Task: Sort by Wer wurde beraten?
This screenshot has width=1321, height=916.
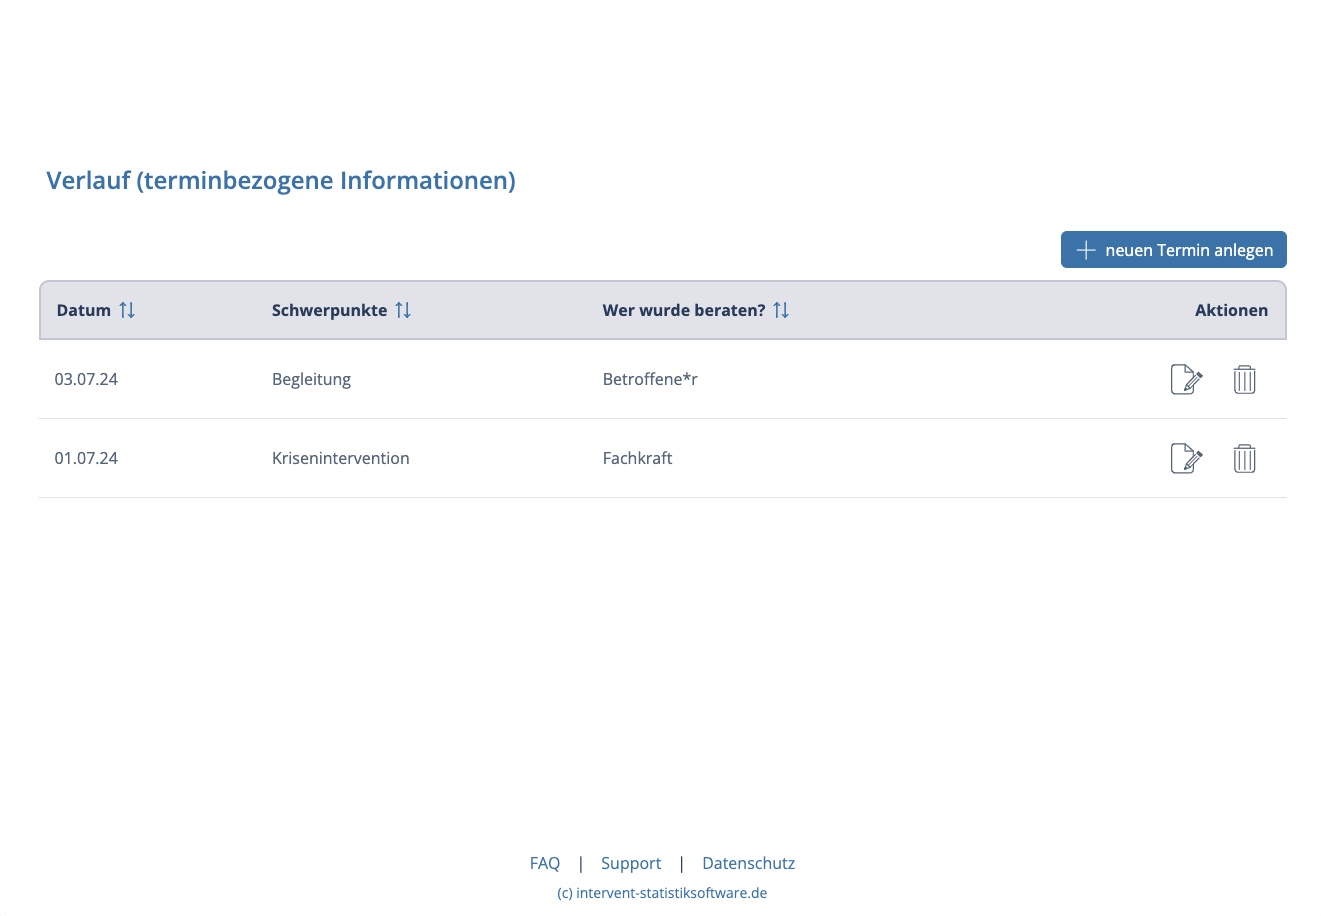Action: (x=781, y=310)
